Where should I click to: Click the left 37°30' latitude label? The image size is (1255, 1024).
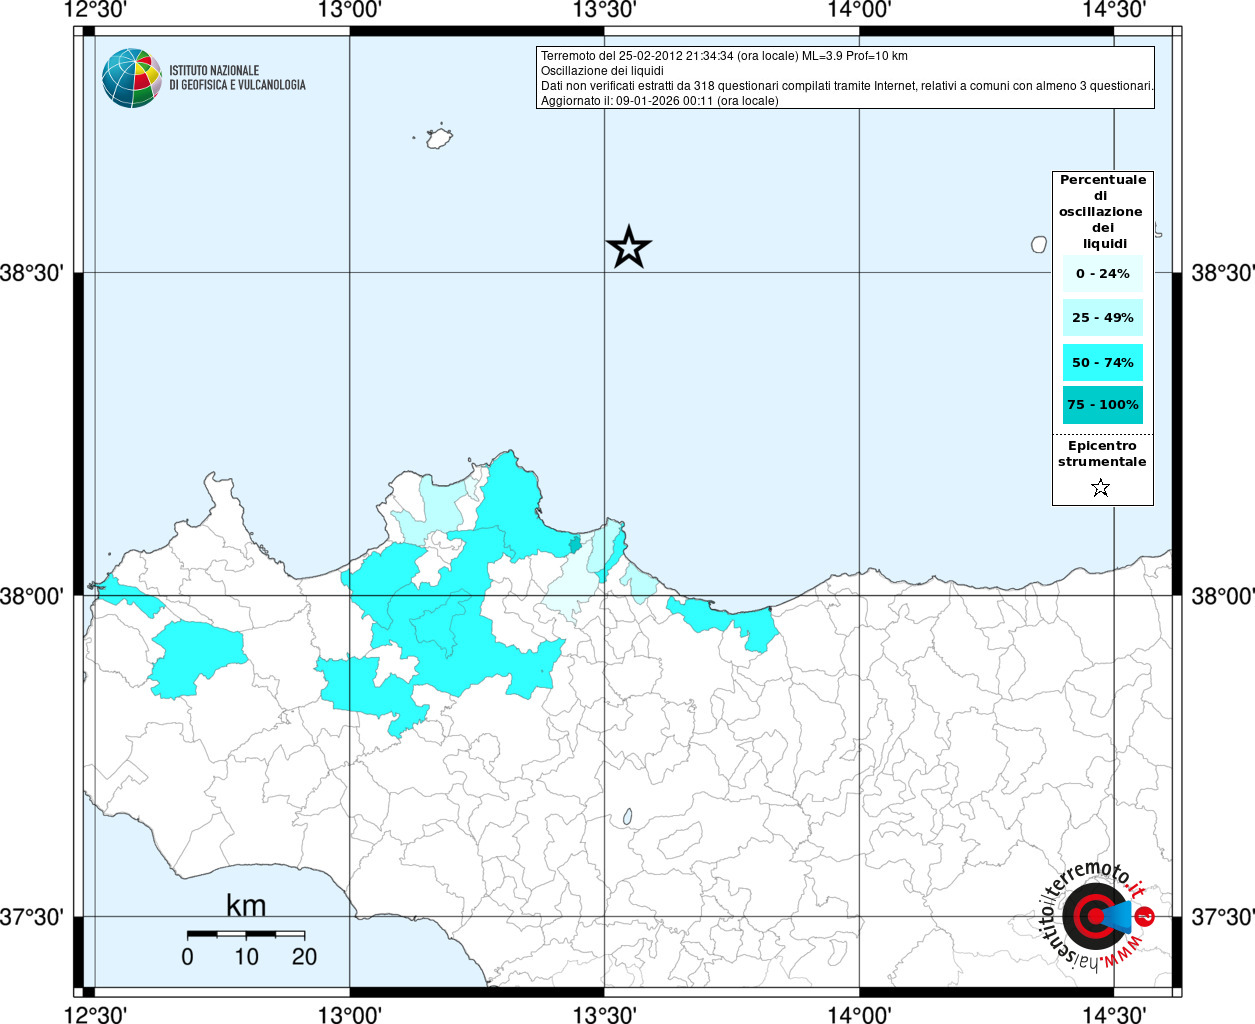point(32,917)
